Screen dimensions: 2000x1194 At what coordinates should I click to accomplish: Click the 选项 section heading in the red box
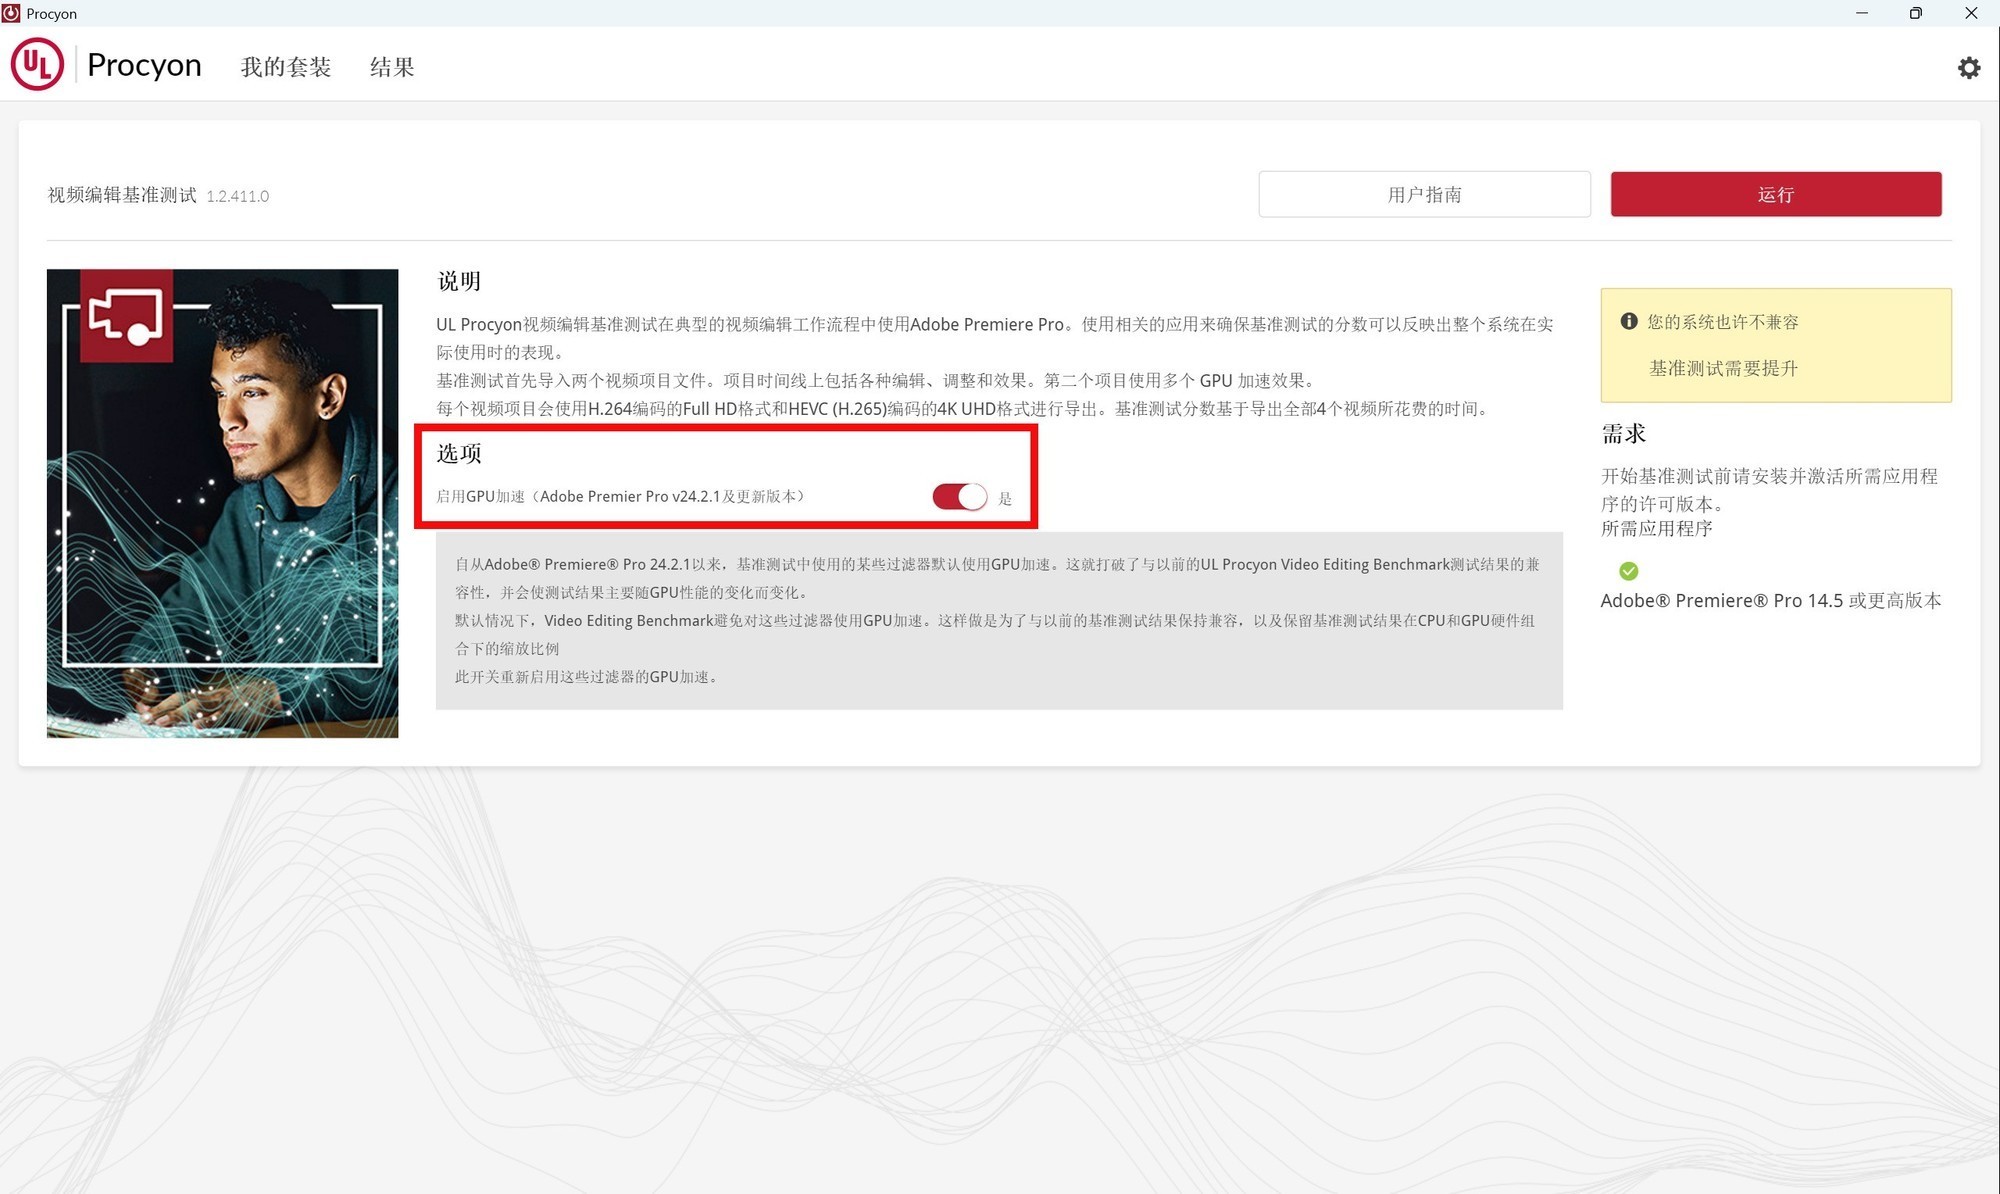pyautogui.click(x=459, y=452)
